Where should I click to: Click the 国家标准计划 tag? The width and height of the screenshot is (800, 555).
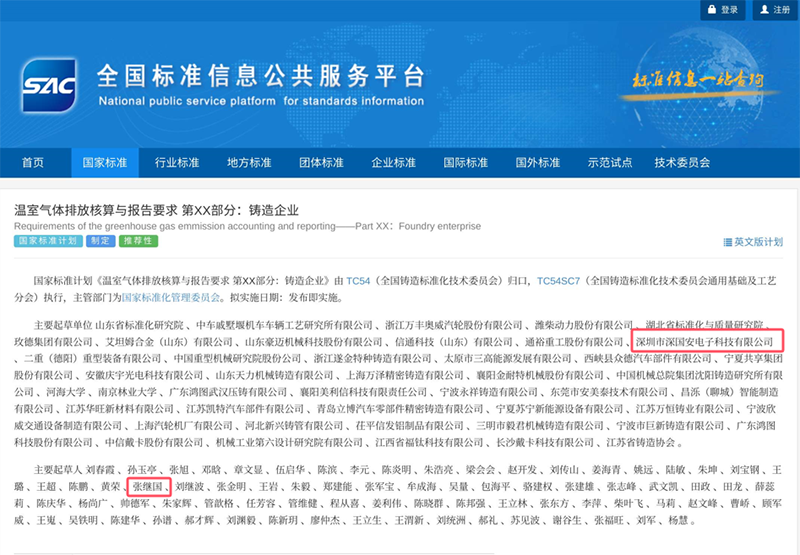pos(48,242)
